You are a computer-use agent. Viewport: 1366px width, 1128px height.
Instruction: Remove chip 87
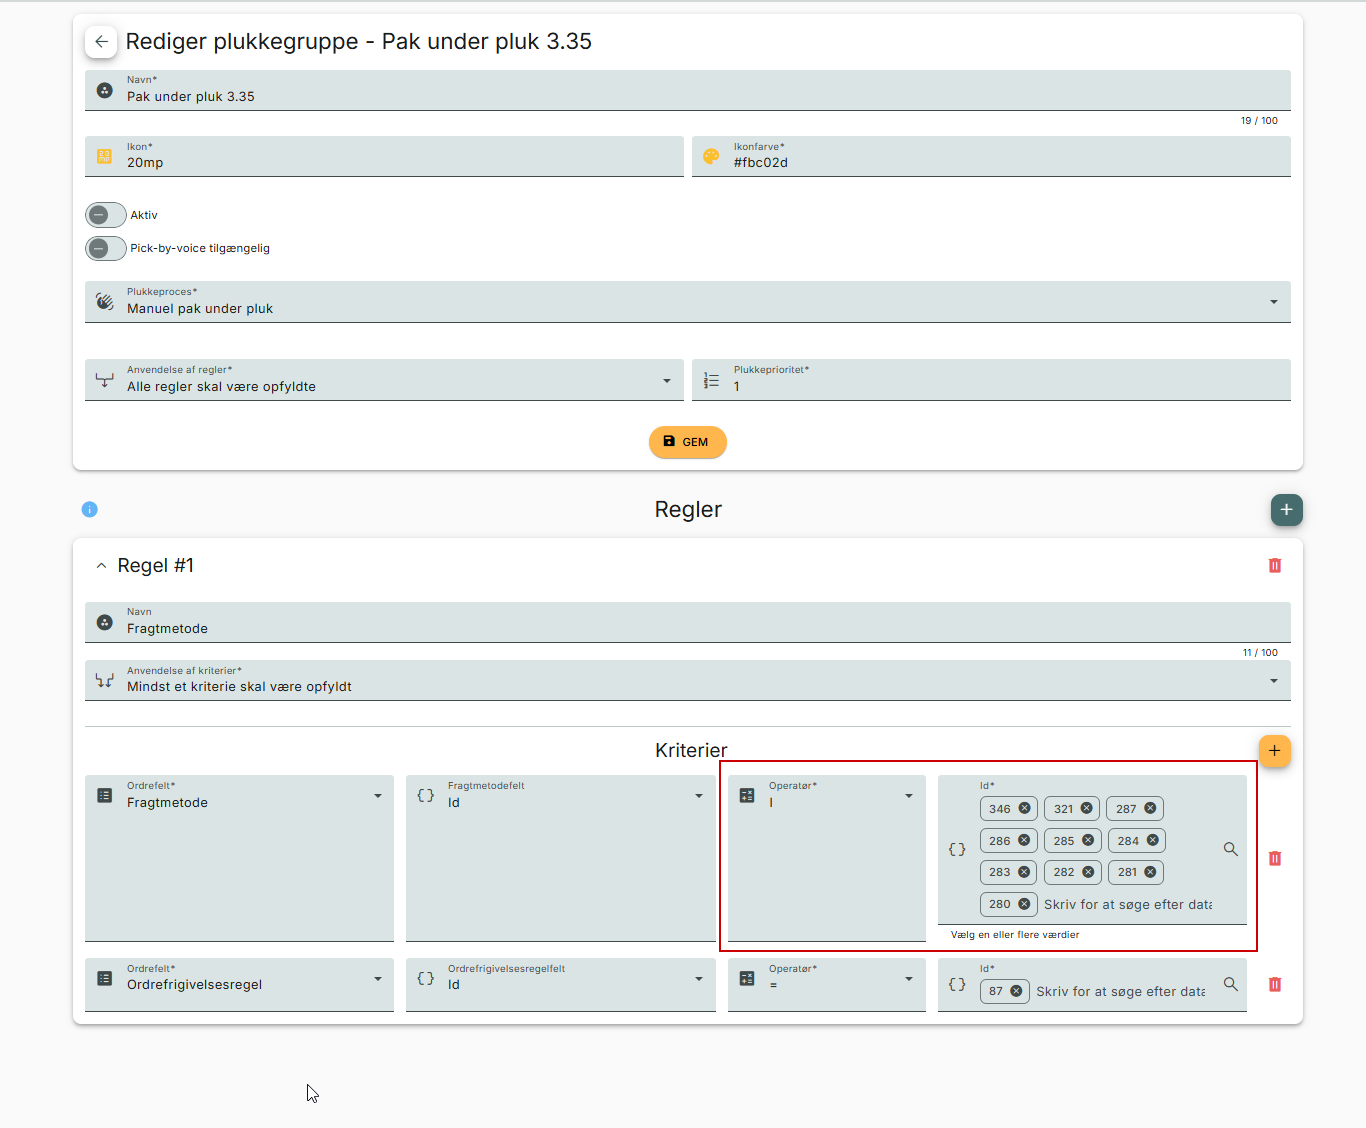coord(1016,991)
